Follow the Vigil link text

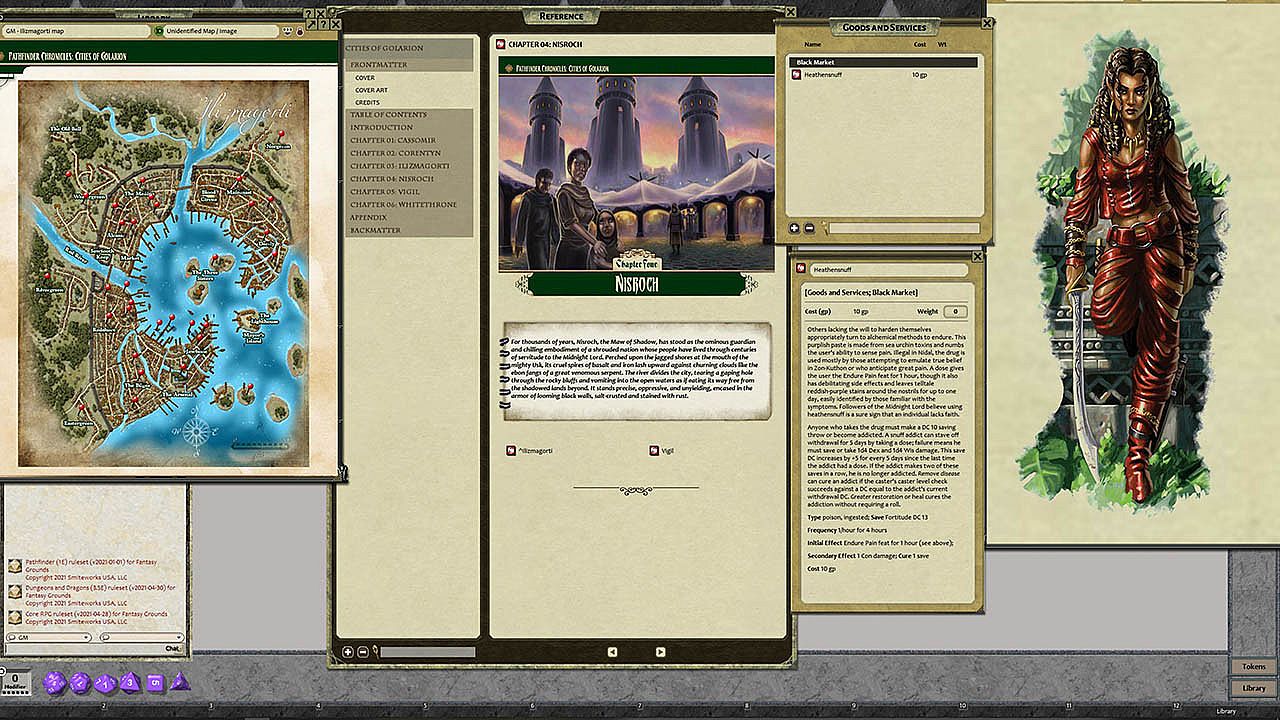coord(668,450)
